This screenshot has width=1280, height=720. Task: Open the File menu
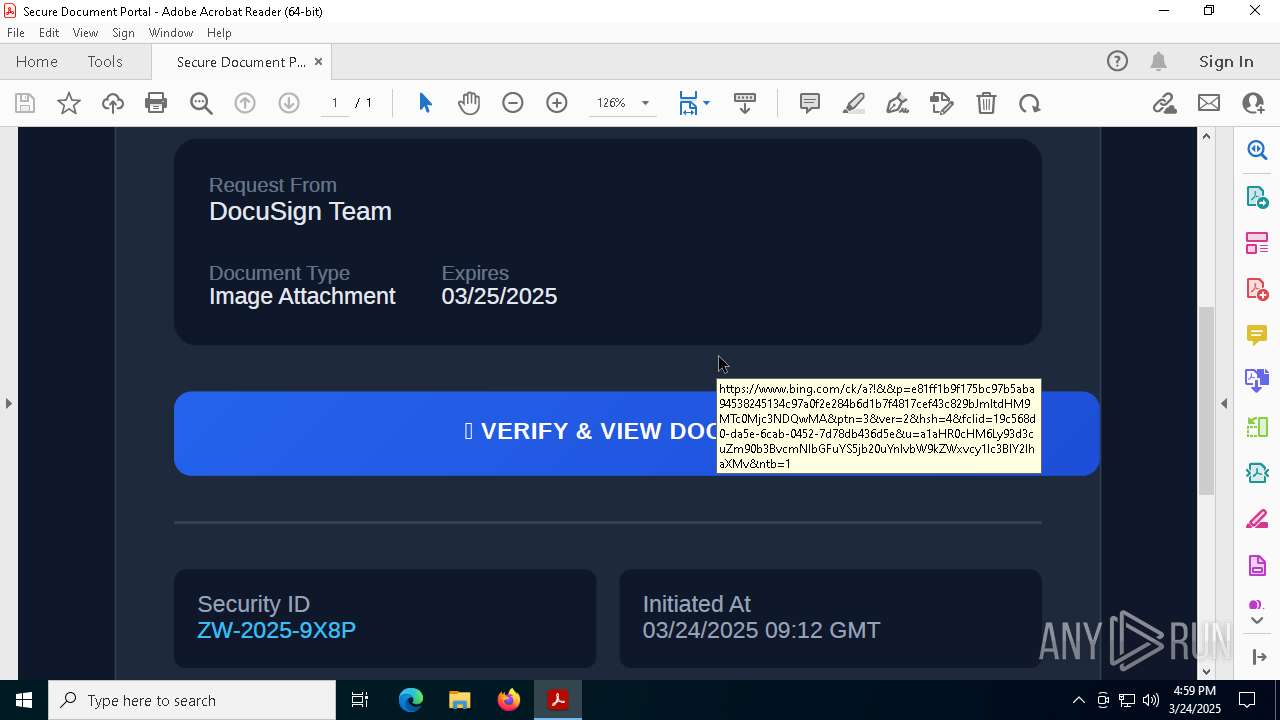(x=16, y=33)
